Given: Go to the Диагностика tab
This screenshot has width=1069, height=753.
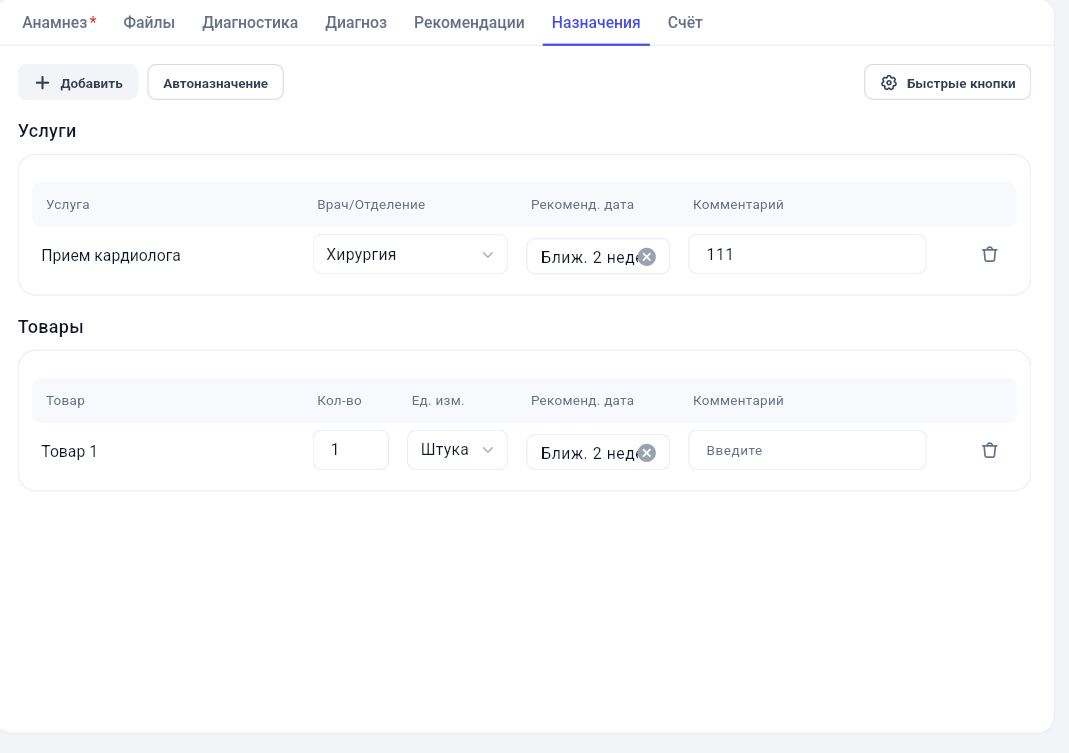Looking at the screenshot, I should (250, 23).
